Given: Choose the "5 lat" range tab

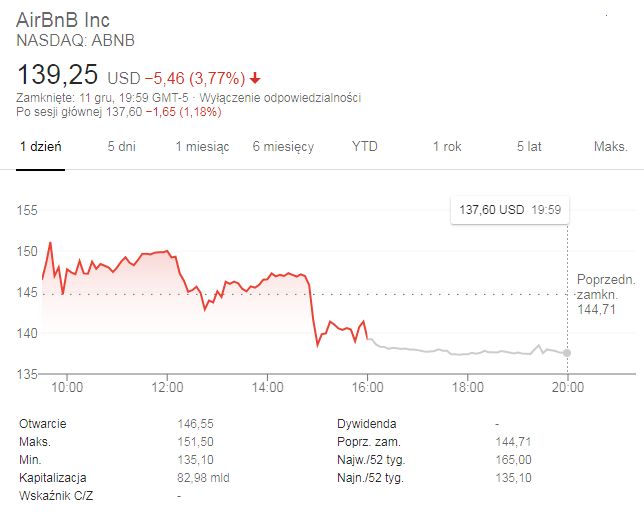Looking at the screenshot, I should pyautogui.click(x=529, y=147).
